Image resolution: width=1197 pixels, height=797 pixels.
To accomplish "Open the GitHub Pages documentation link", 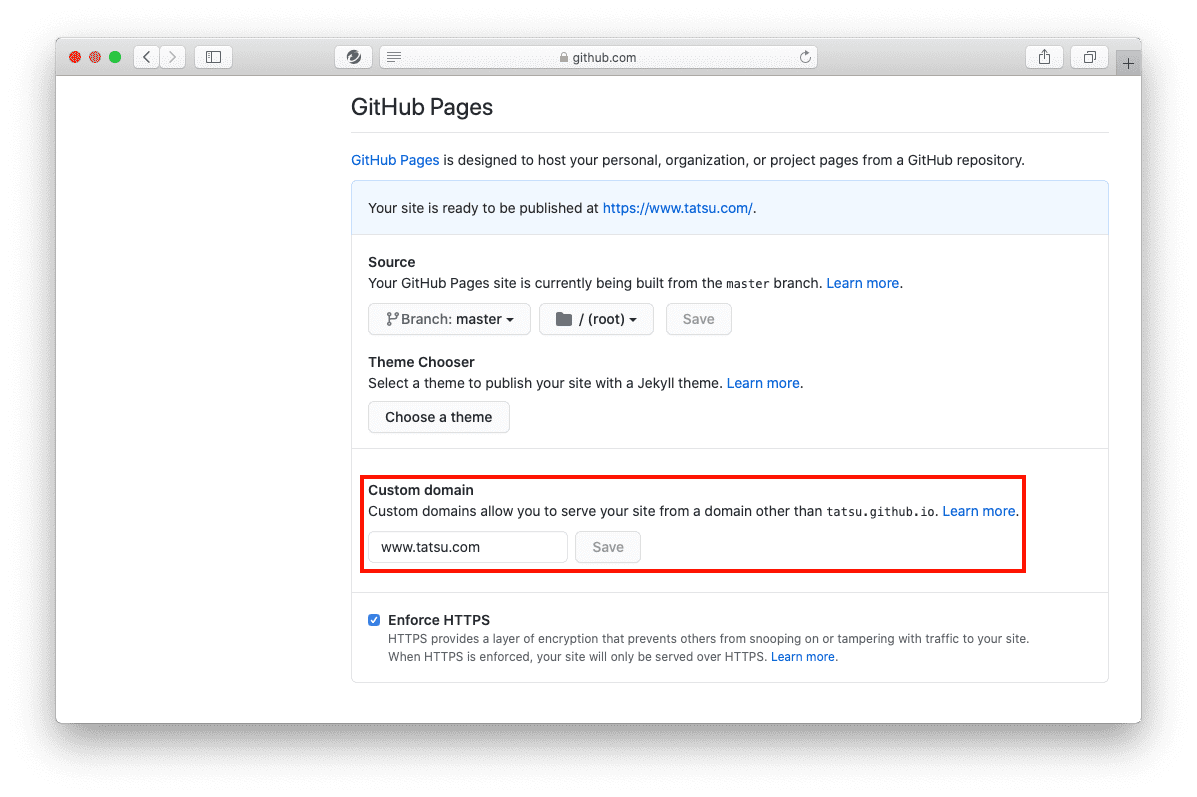I will point(395,160).
